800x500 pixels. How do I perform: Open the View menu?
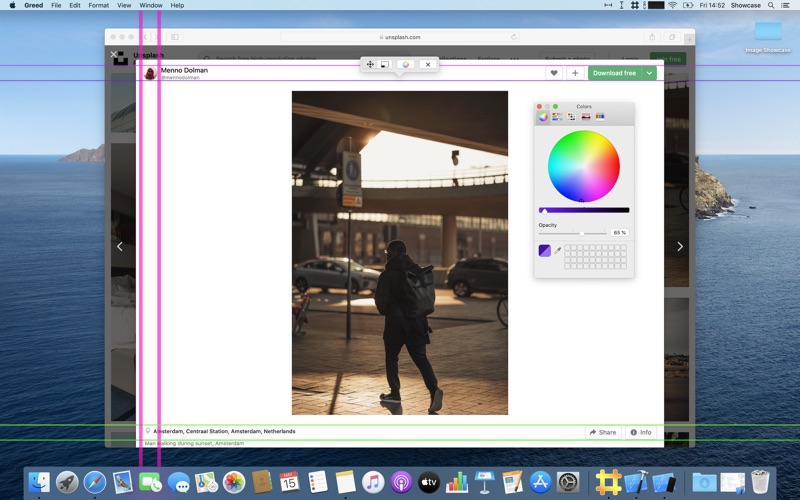coord(124,5)
